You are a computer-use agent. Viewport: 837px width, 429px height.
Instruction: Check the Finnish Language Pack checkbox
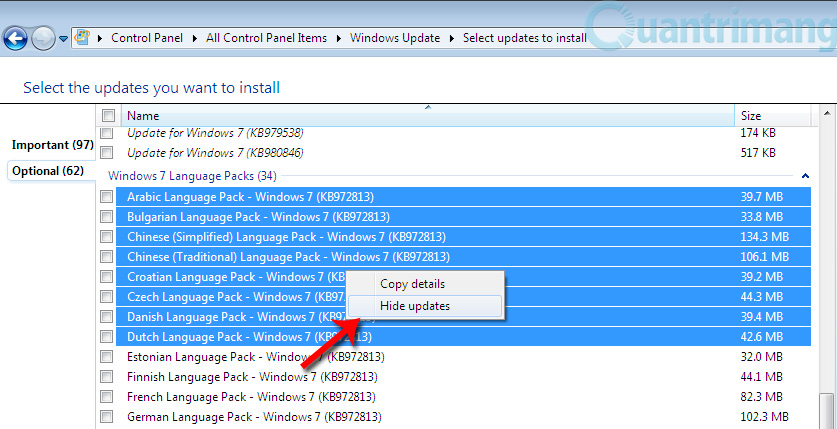click(107, 377)
